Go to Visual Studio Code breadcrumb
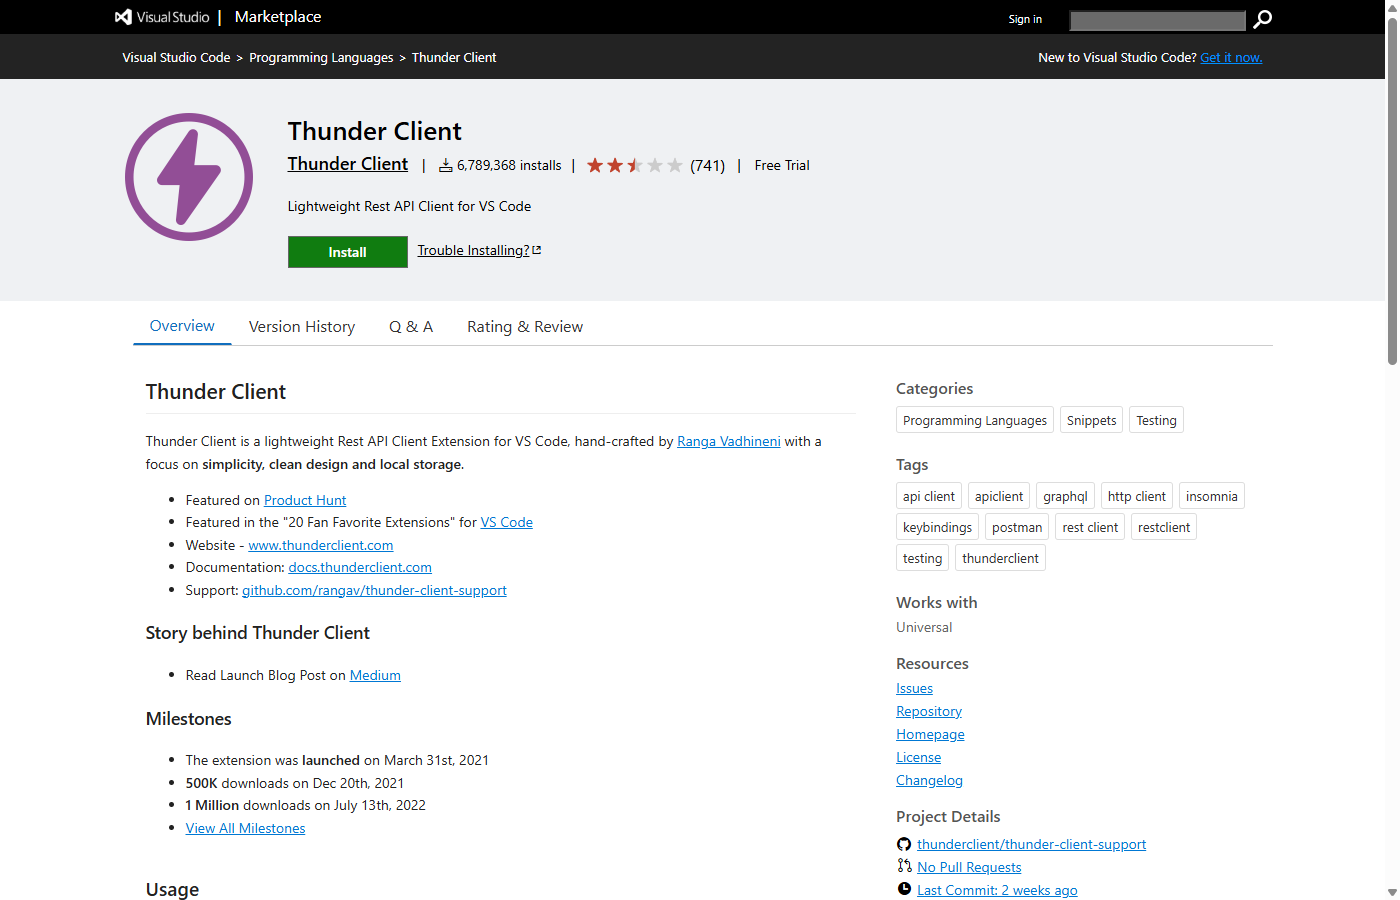Screen dimensions: 1400x900 pyautogui.click(x=176, y=58)
